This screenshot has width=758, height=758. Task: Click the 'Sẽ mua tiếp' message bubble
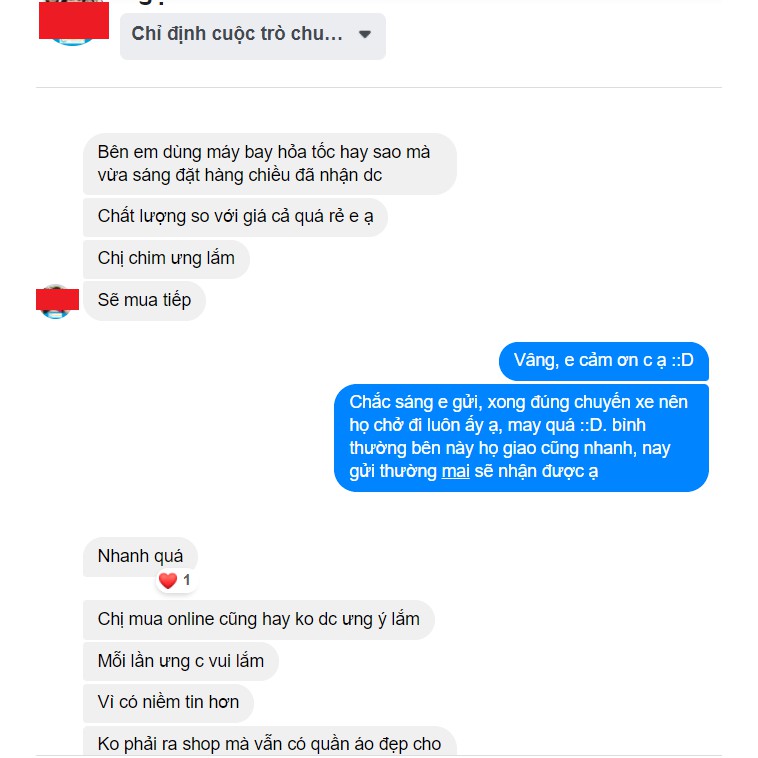click(144, 301)
